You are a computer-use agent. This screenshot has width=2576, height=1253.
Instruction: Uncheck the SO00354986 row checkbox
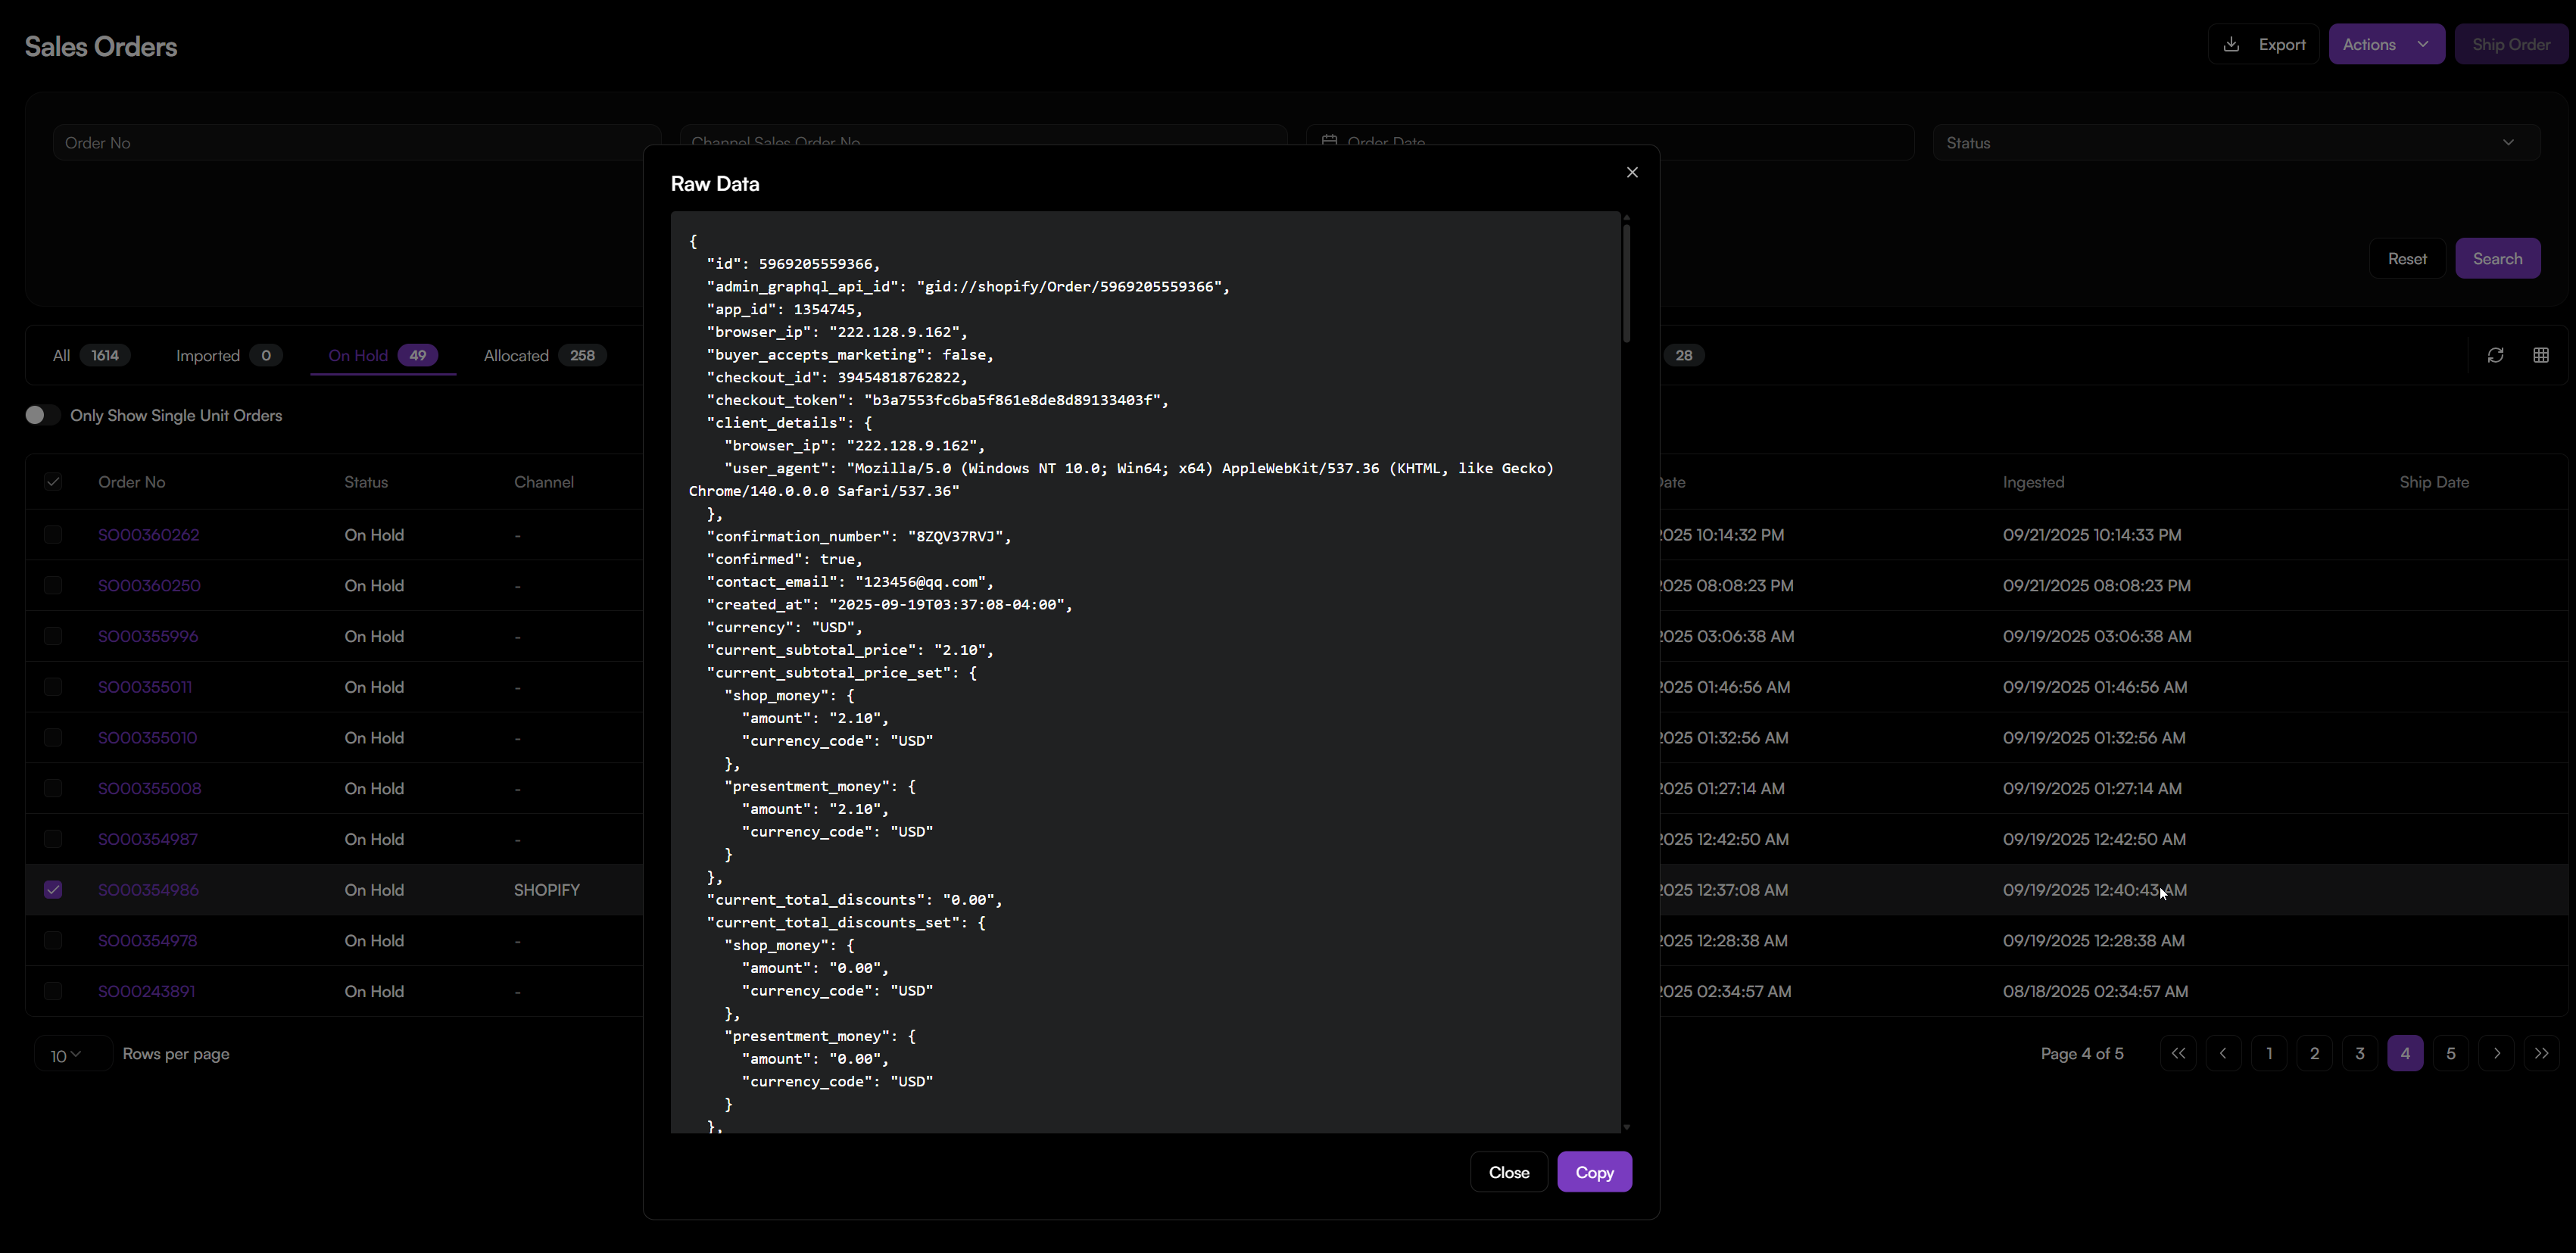pos(53,890)
